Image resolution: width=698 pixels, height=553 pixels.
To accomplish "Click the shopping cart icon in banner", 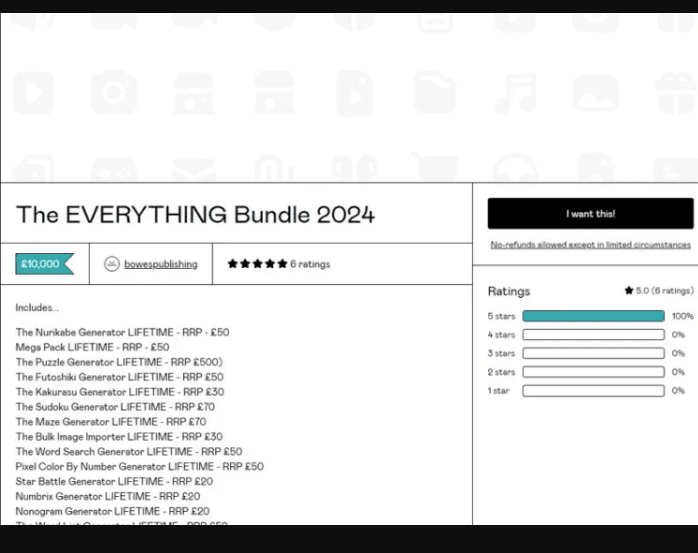I will (434, 170).
